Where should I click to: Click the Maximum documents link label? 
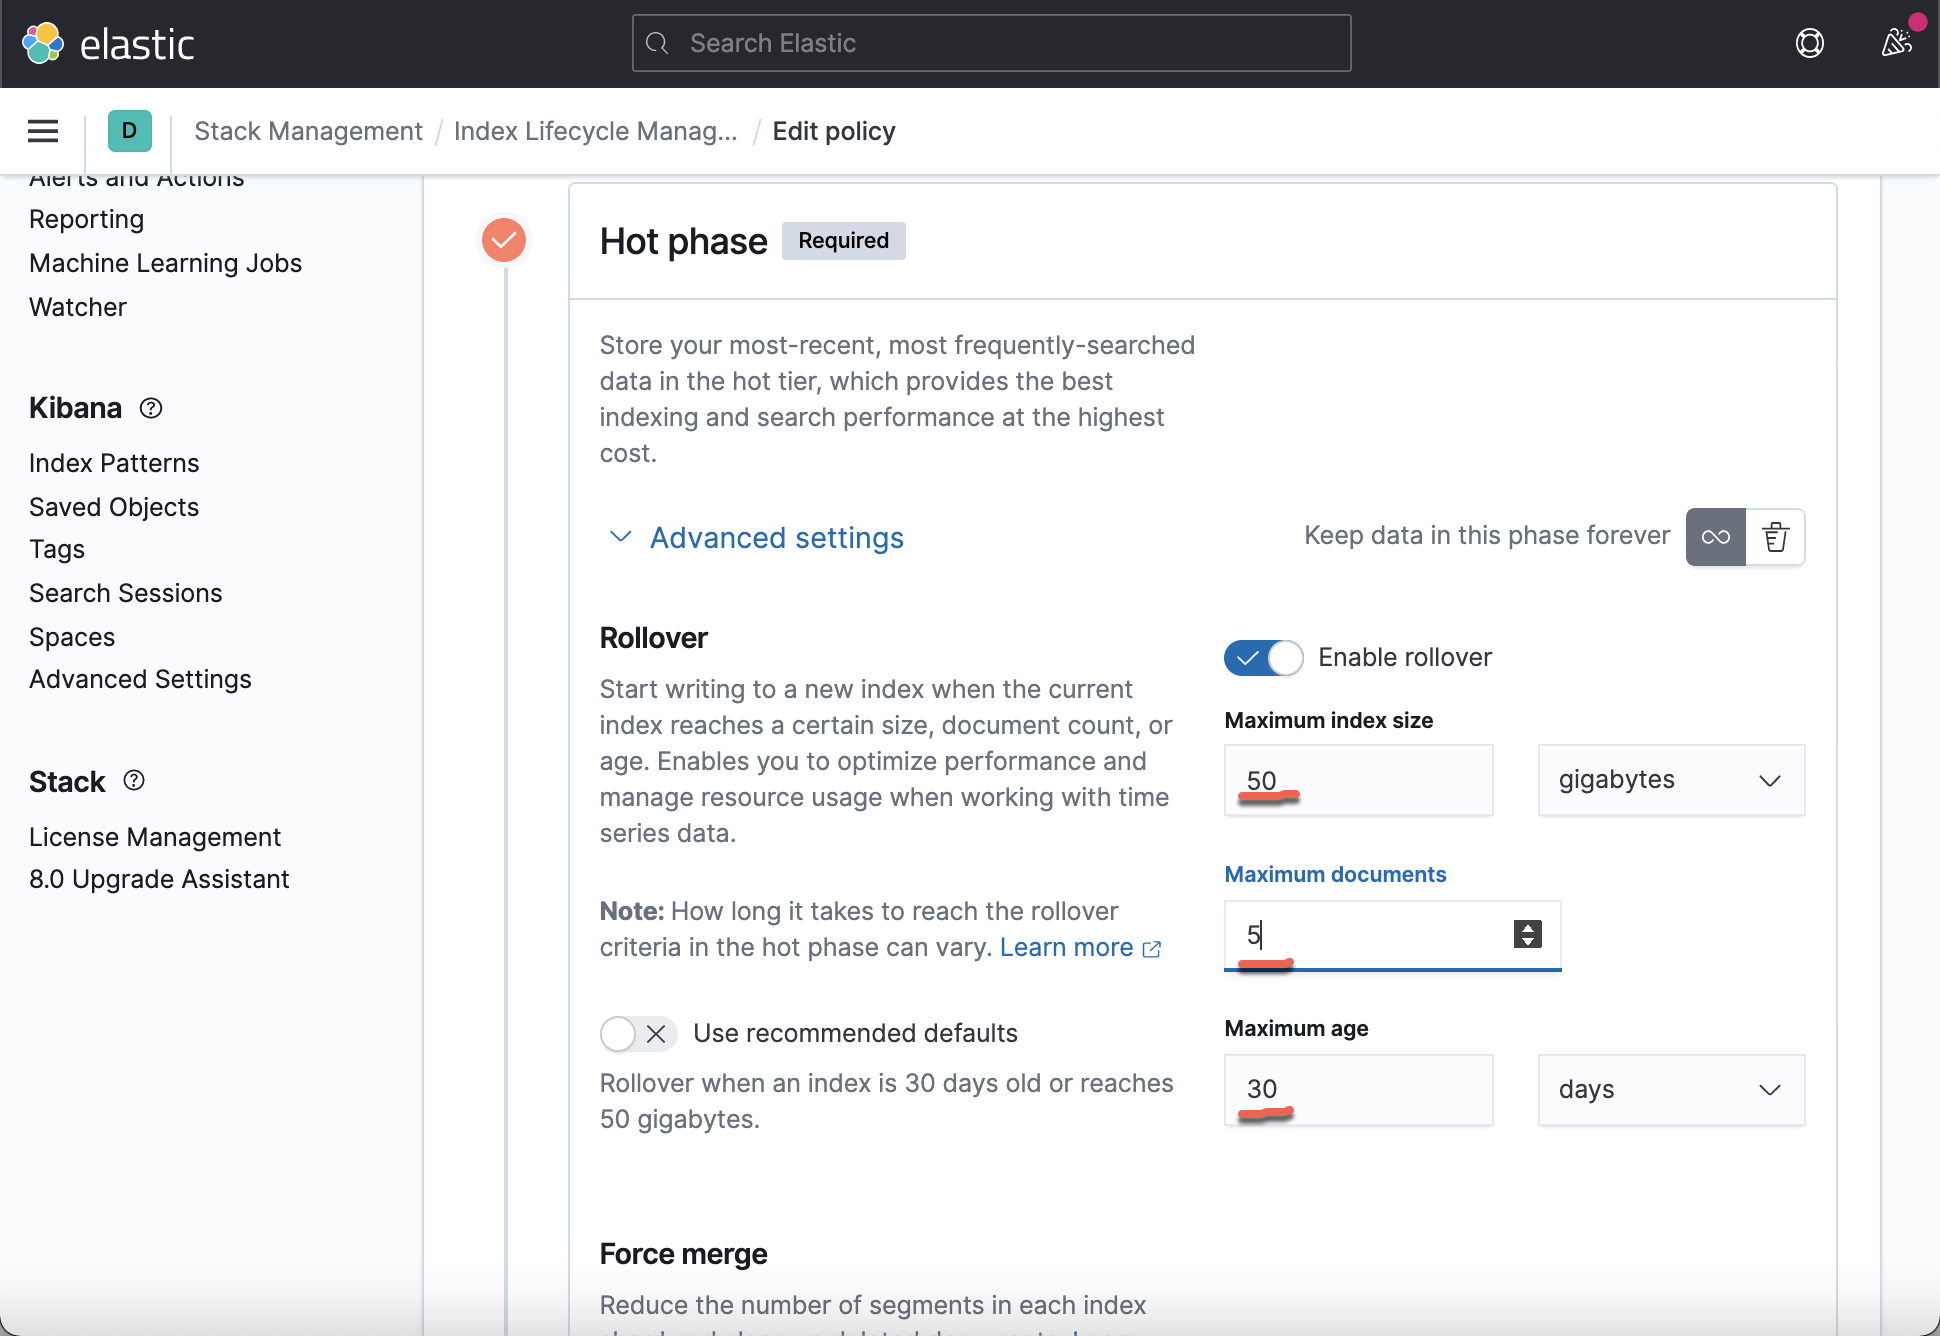(x=1334, y=874)
